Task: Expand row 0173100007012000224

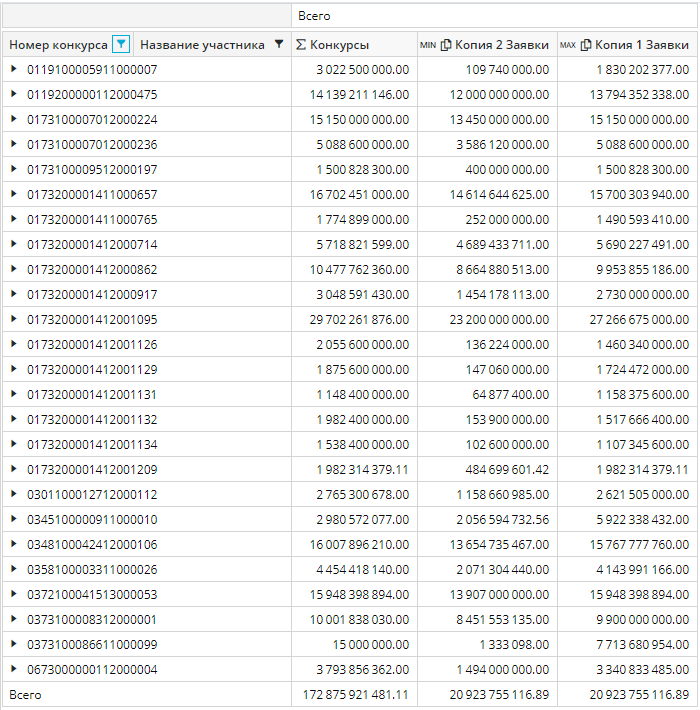Action: pyautogui.click(x=14, y=119)
